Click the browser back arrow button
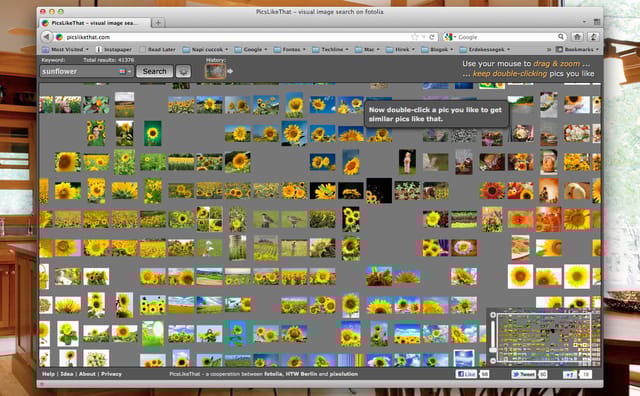The height and width of the screenshot is (396, 640). click(x=46, y=37)
